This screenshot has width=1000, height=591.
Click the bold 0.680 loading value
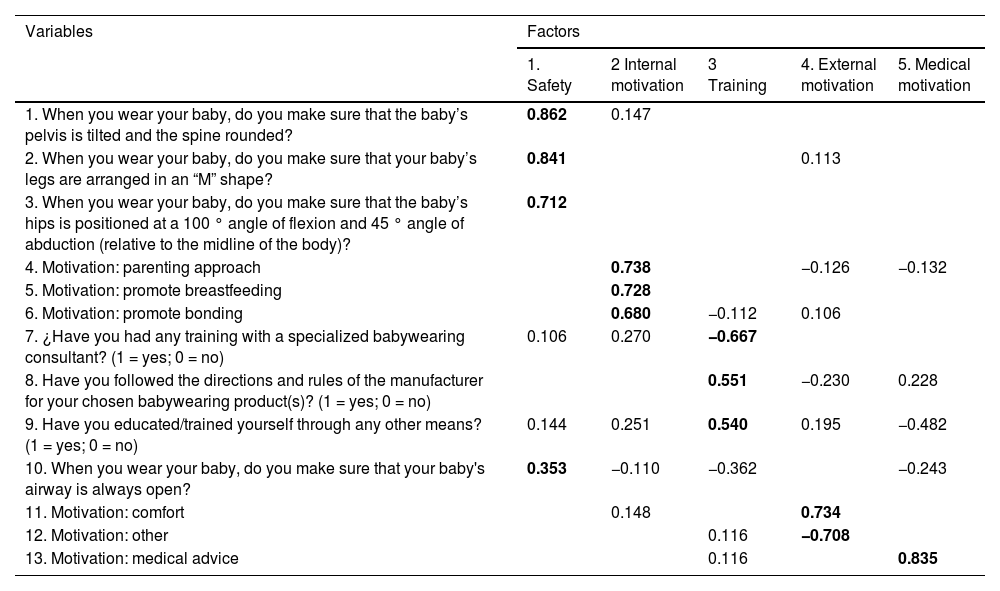click(x=631, y=314)
